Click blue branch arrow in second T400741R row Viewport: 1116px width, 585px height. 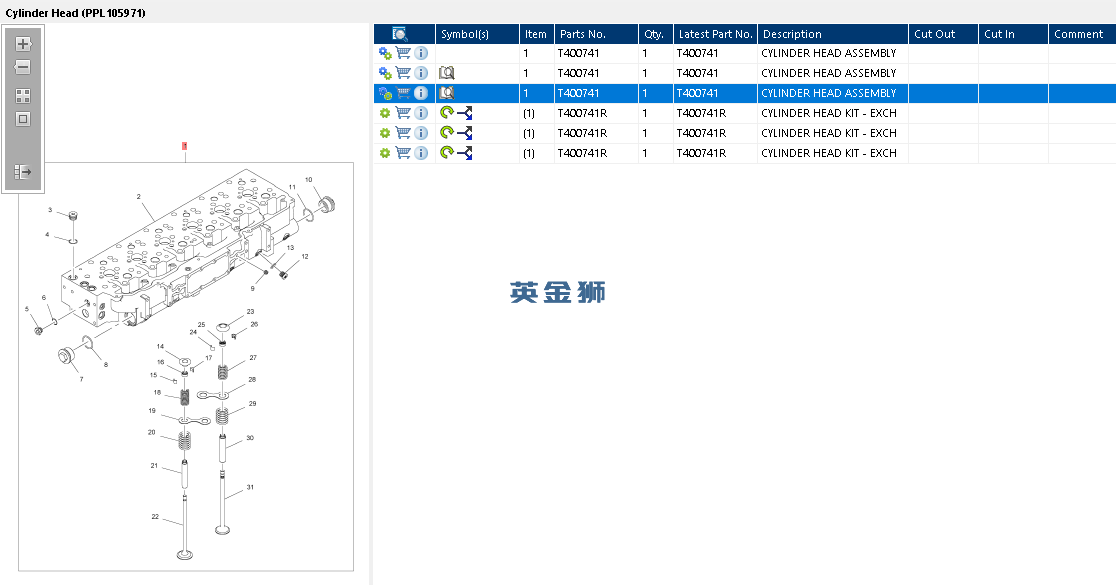click(465, 132)
